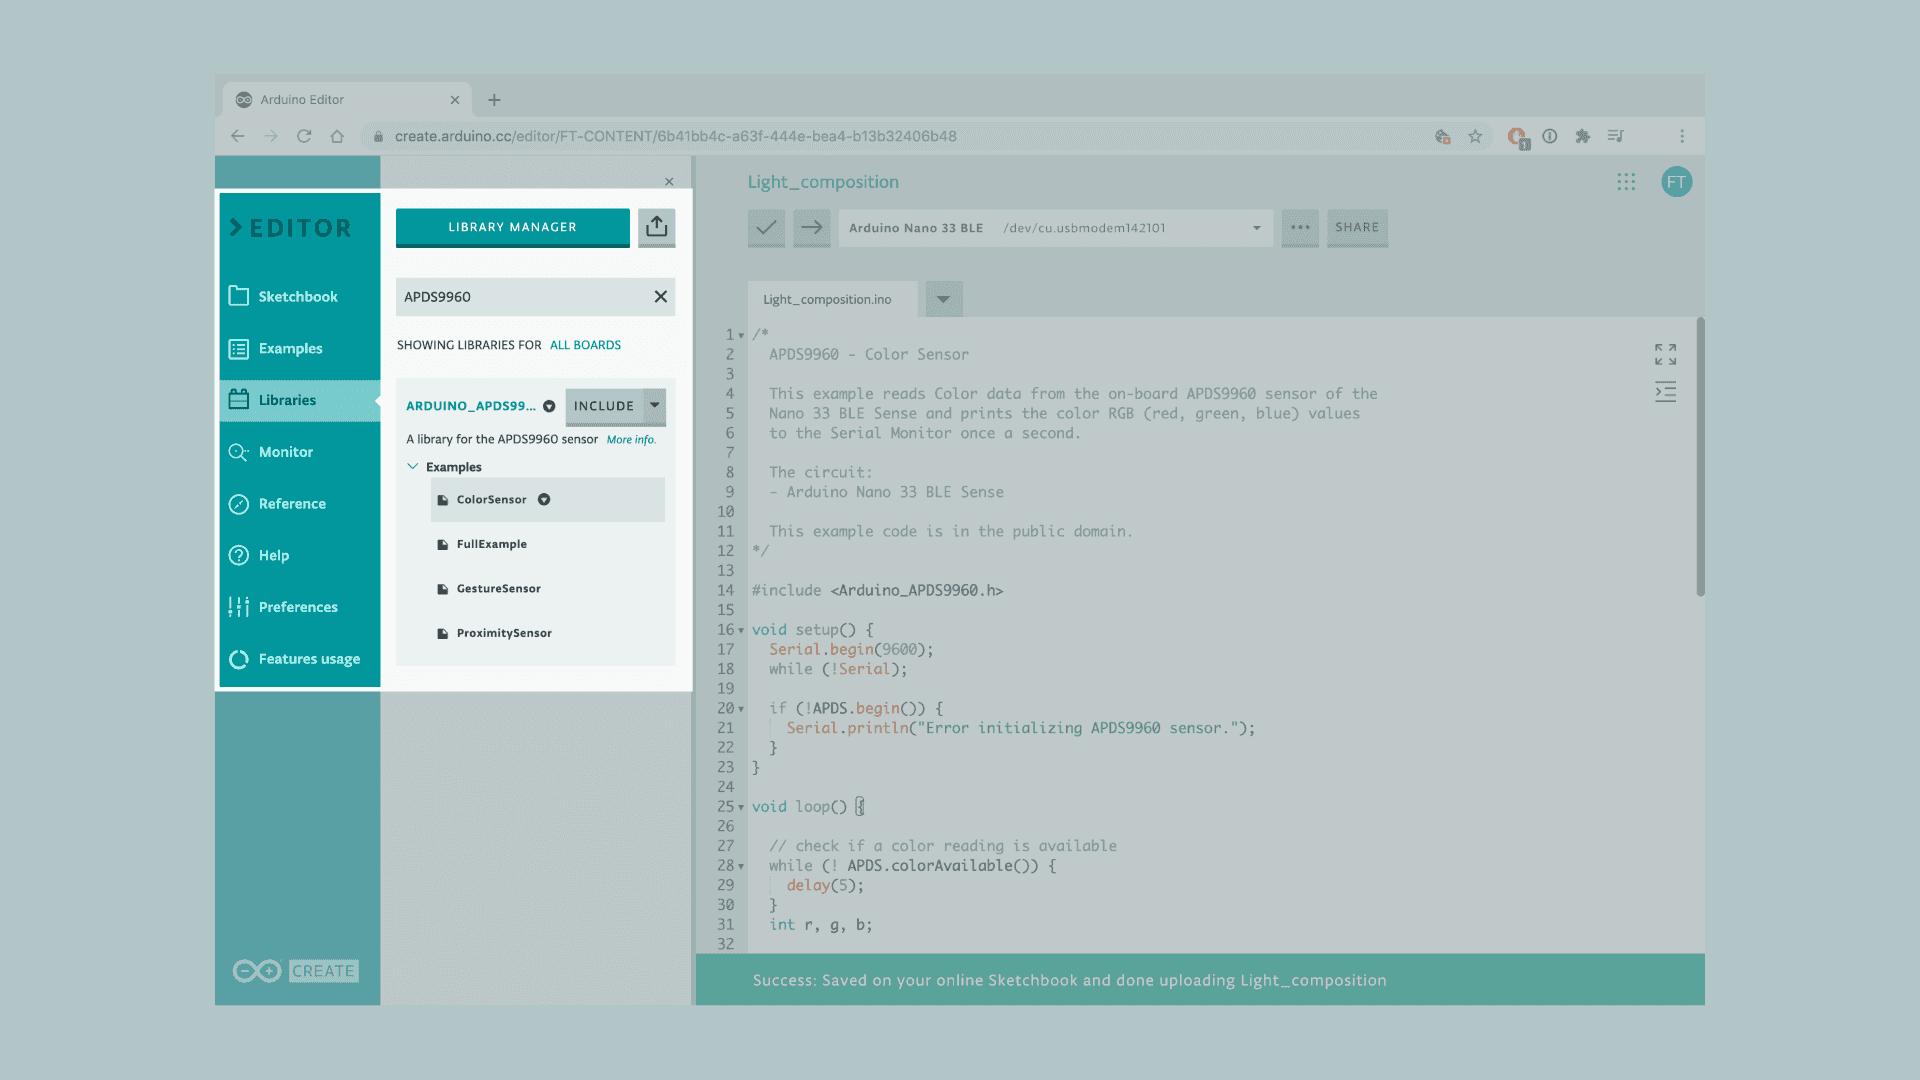Image resolution: width=1920 pixels, height=1080 pixels.
Task: Toggle favorite marker next to ColorSensor
Action: click(544, 500)
